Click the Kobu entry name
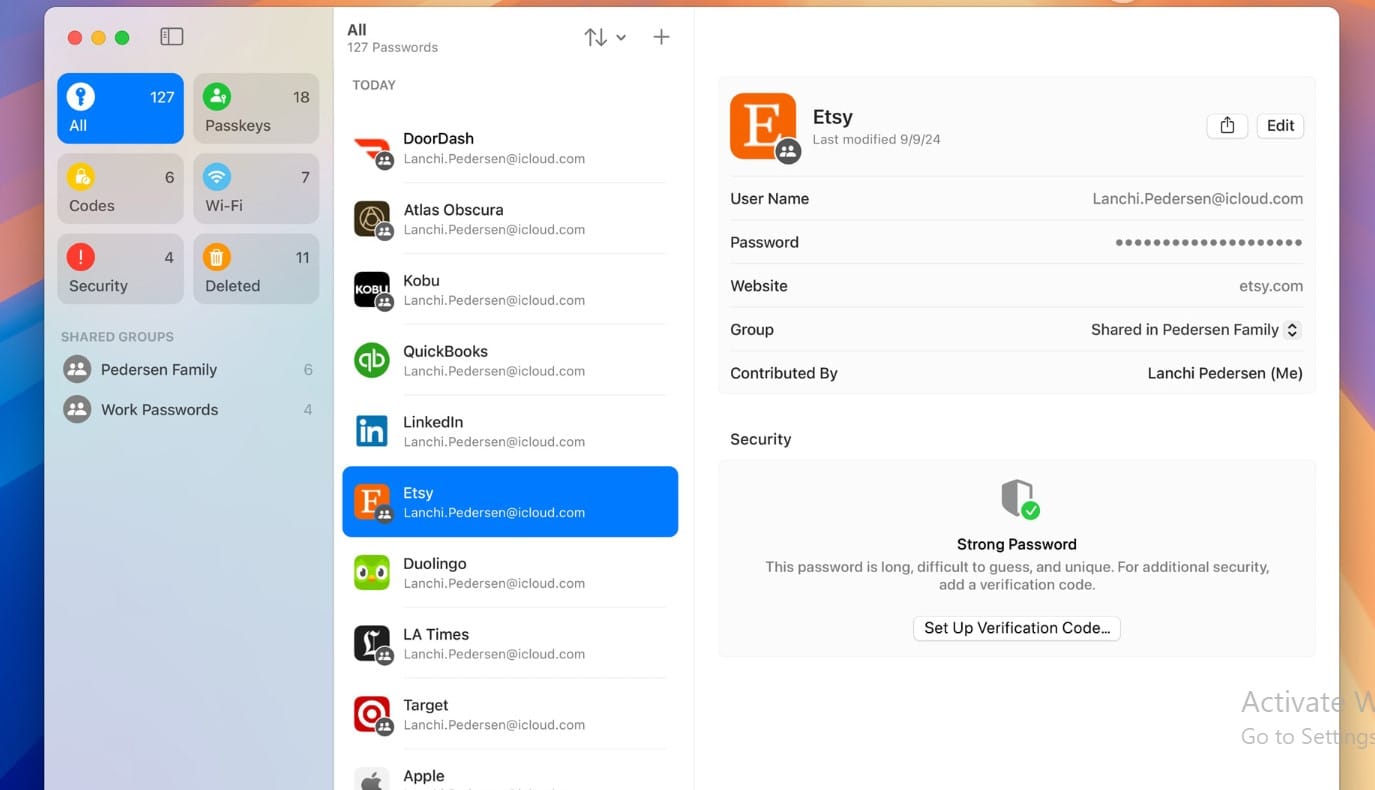1375x790 pixels. pos(421,280)
